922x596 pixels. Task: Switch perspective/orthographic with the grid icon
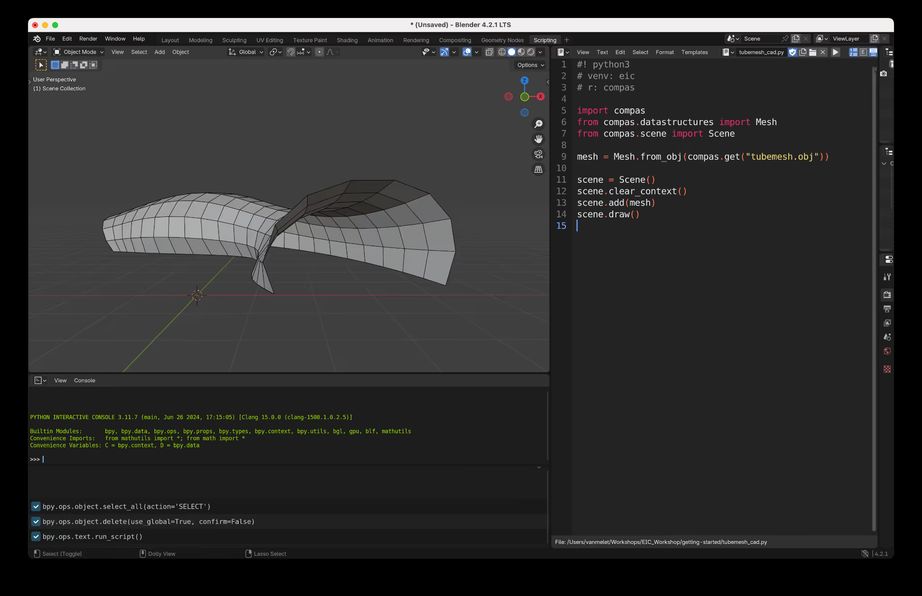pos(538,169)
